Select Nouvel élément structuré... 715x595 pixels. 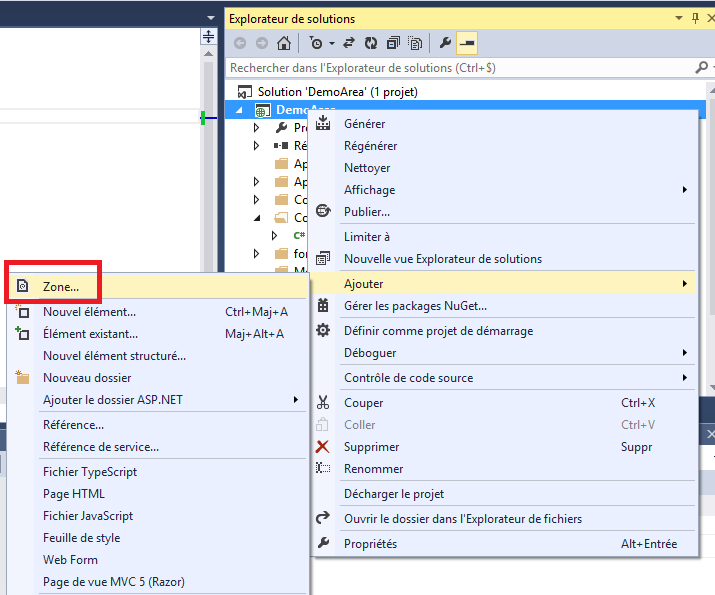click(158, 356)
